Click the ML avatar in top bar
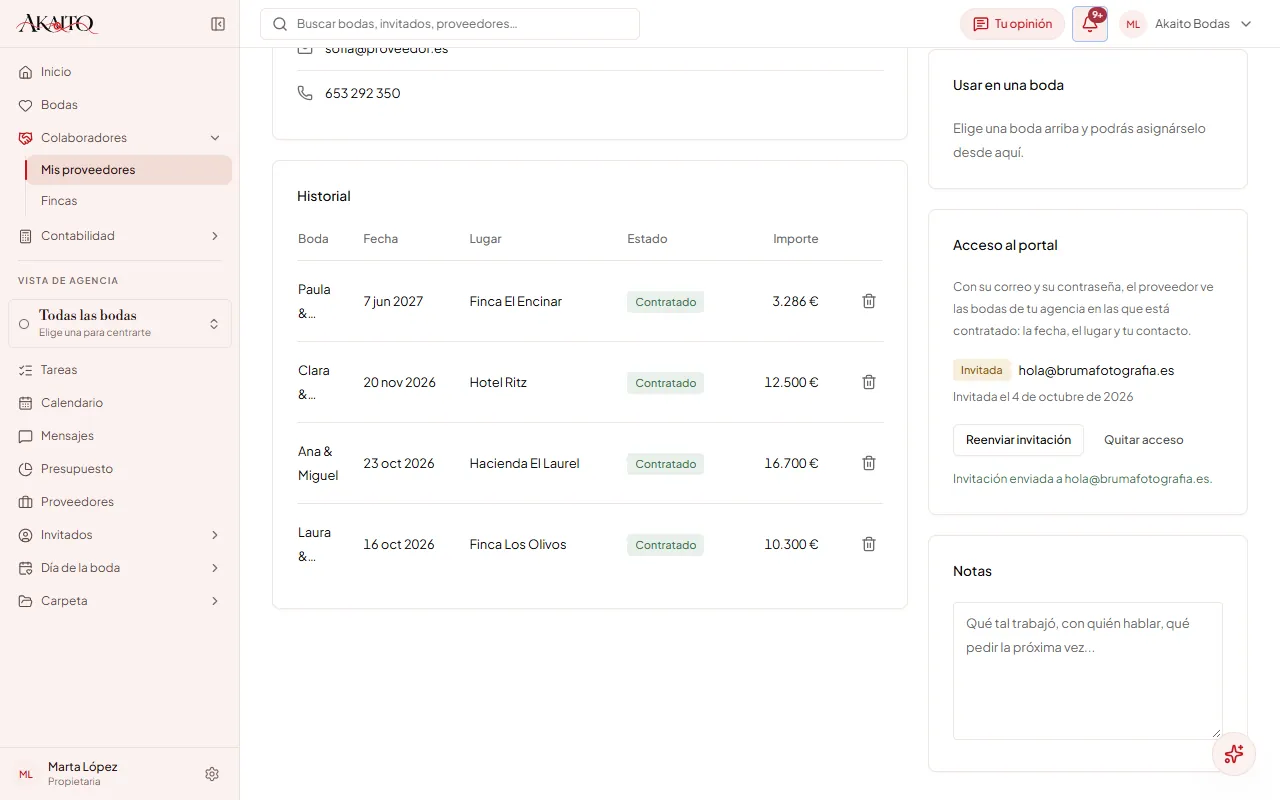This screenshot has height=800, width=1280. (x=1133, y=24)
